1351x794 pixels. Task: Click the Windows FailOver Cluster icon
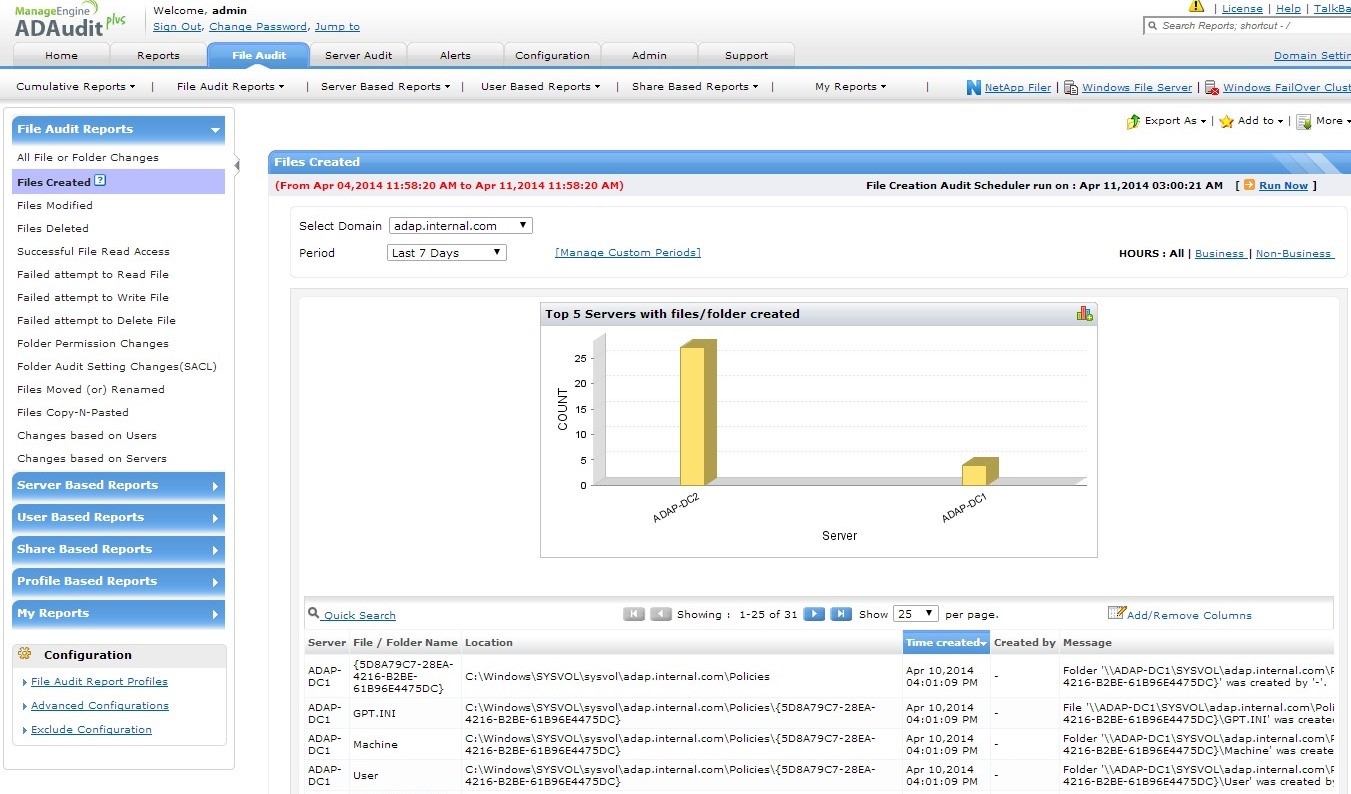pyautogui.click(x=1211, y=88)
